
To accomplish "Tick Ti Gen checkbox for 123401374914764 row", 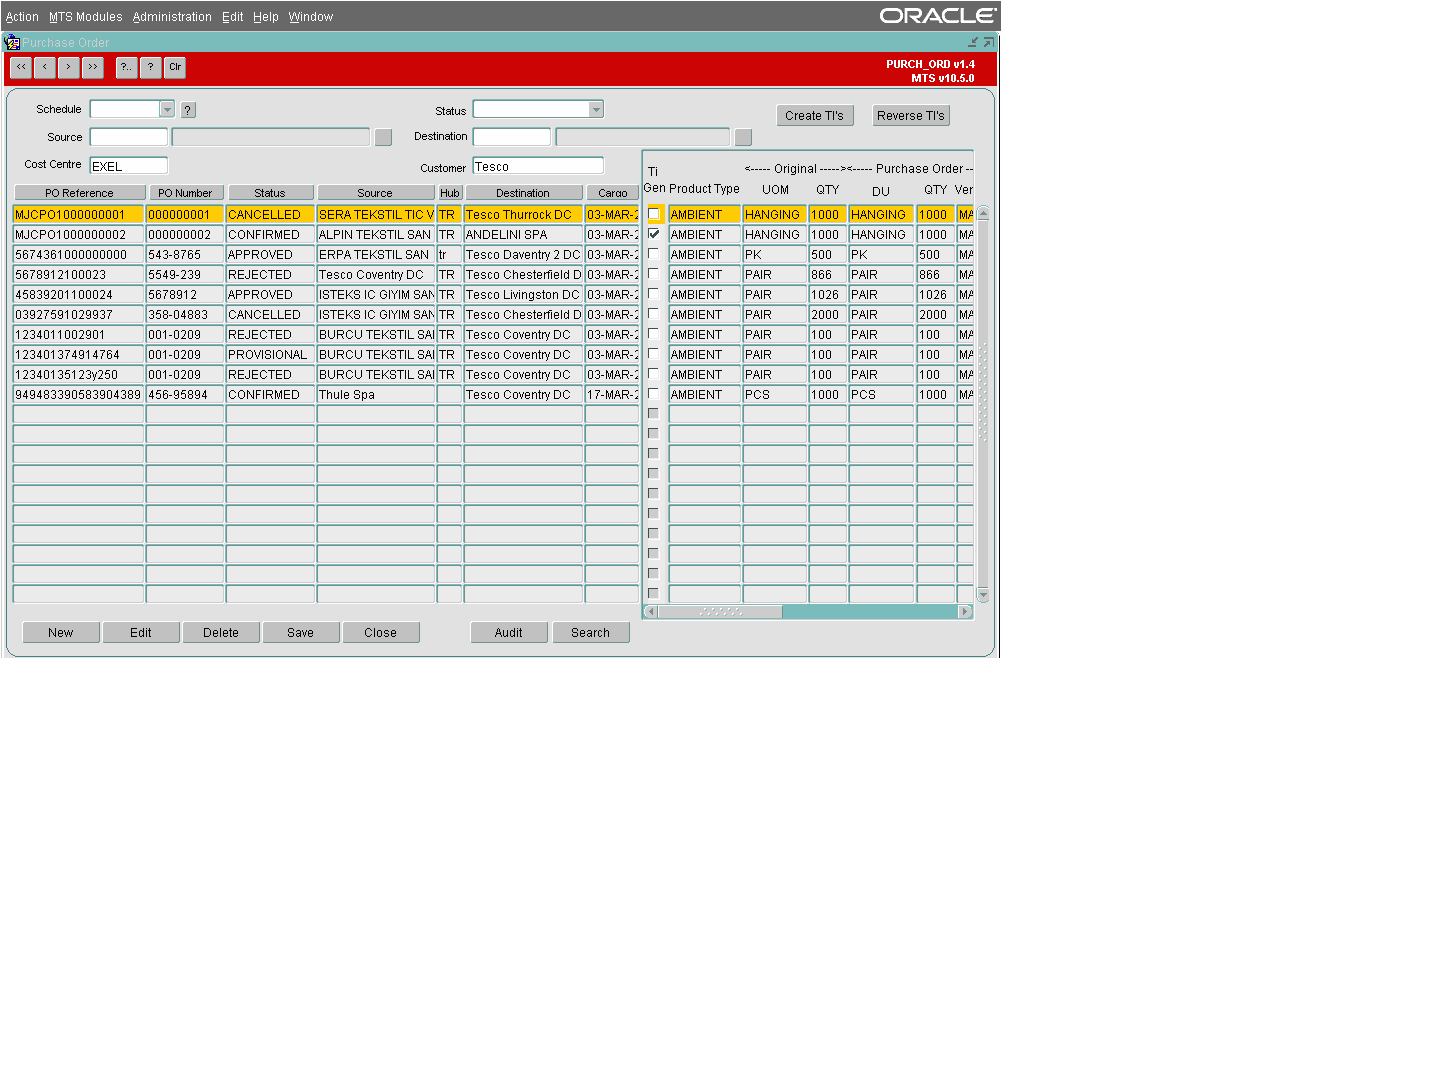I will [654, 354].
